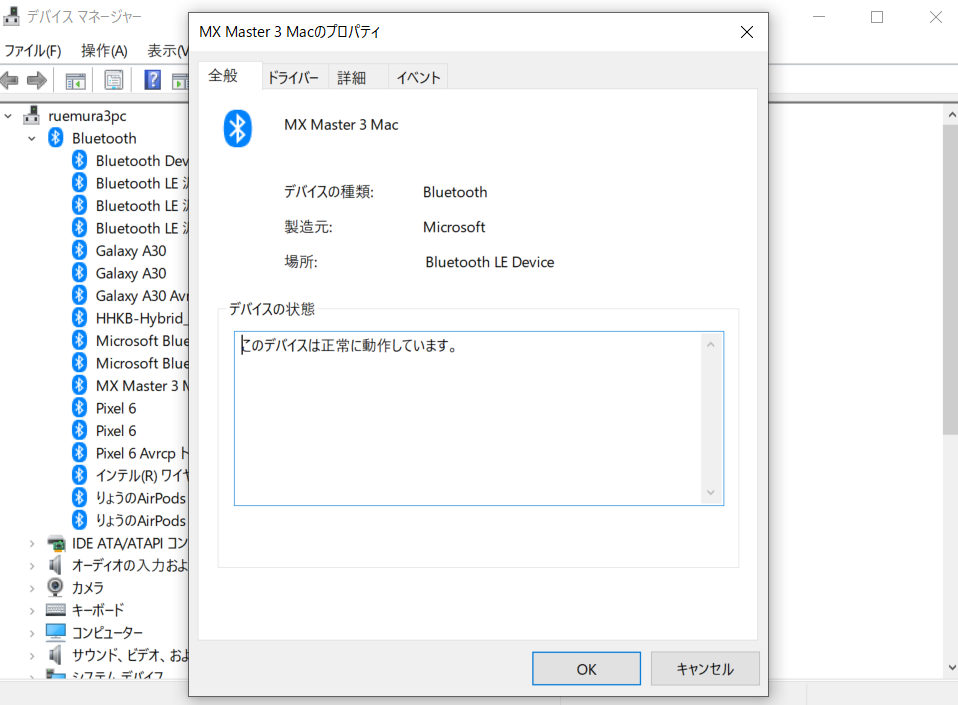Select the キーボード tree item label

click(x=98, y=610)
